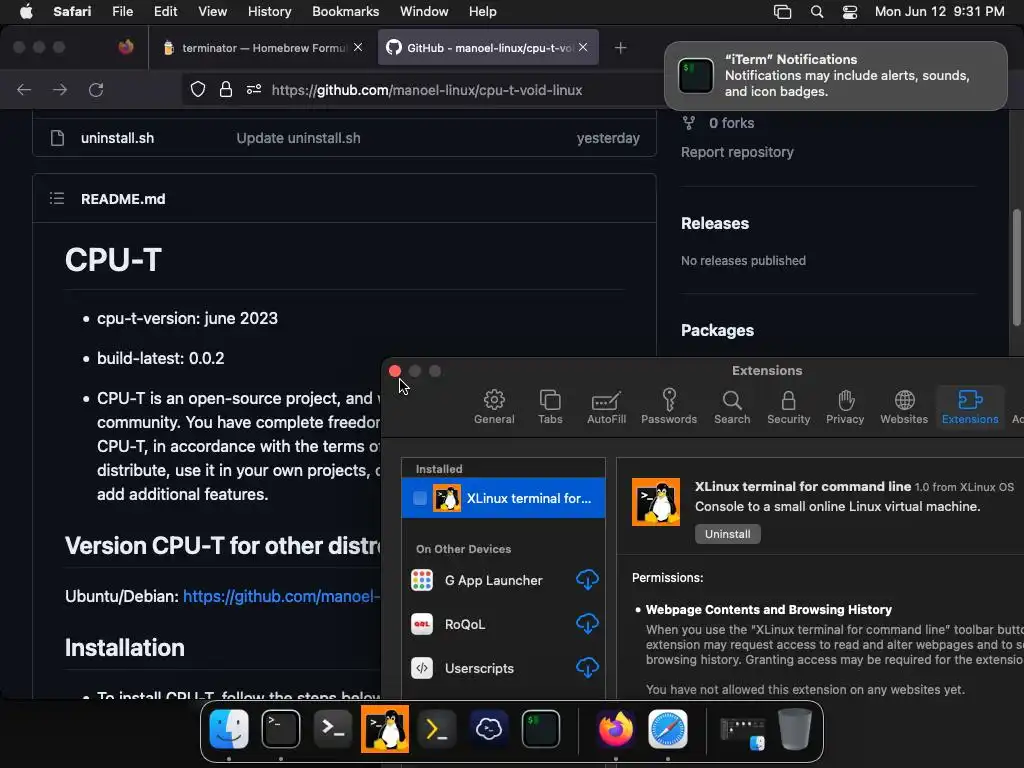Close the GitHub manoel-linux tab
This screenshot has width=1024, height=768.
coord(583,47)
